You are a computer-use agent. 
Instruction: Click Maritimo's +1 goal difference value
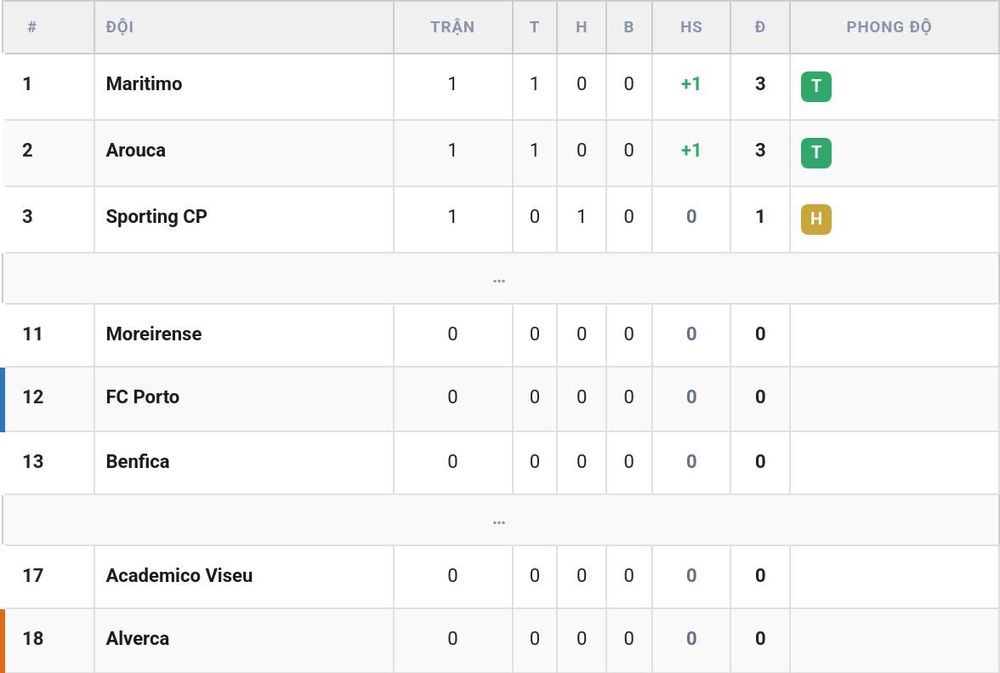691,84
